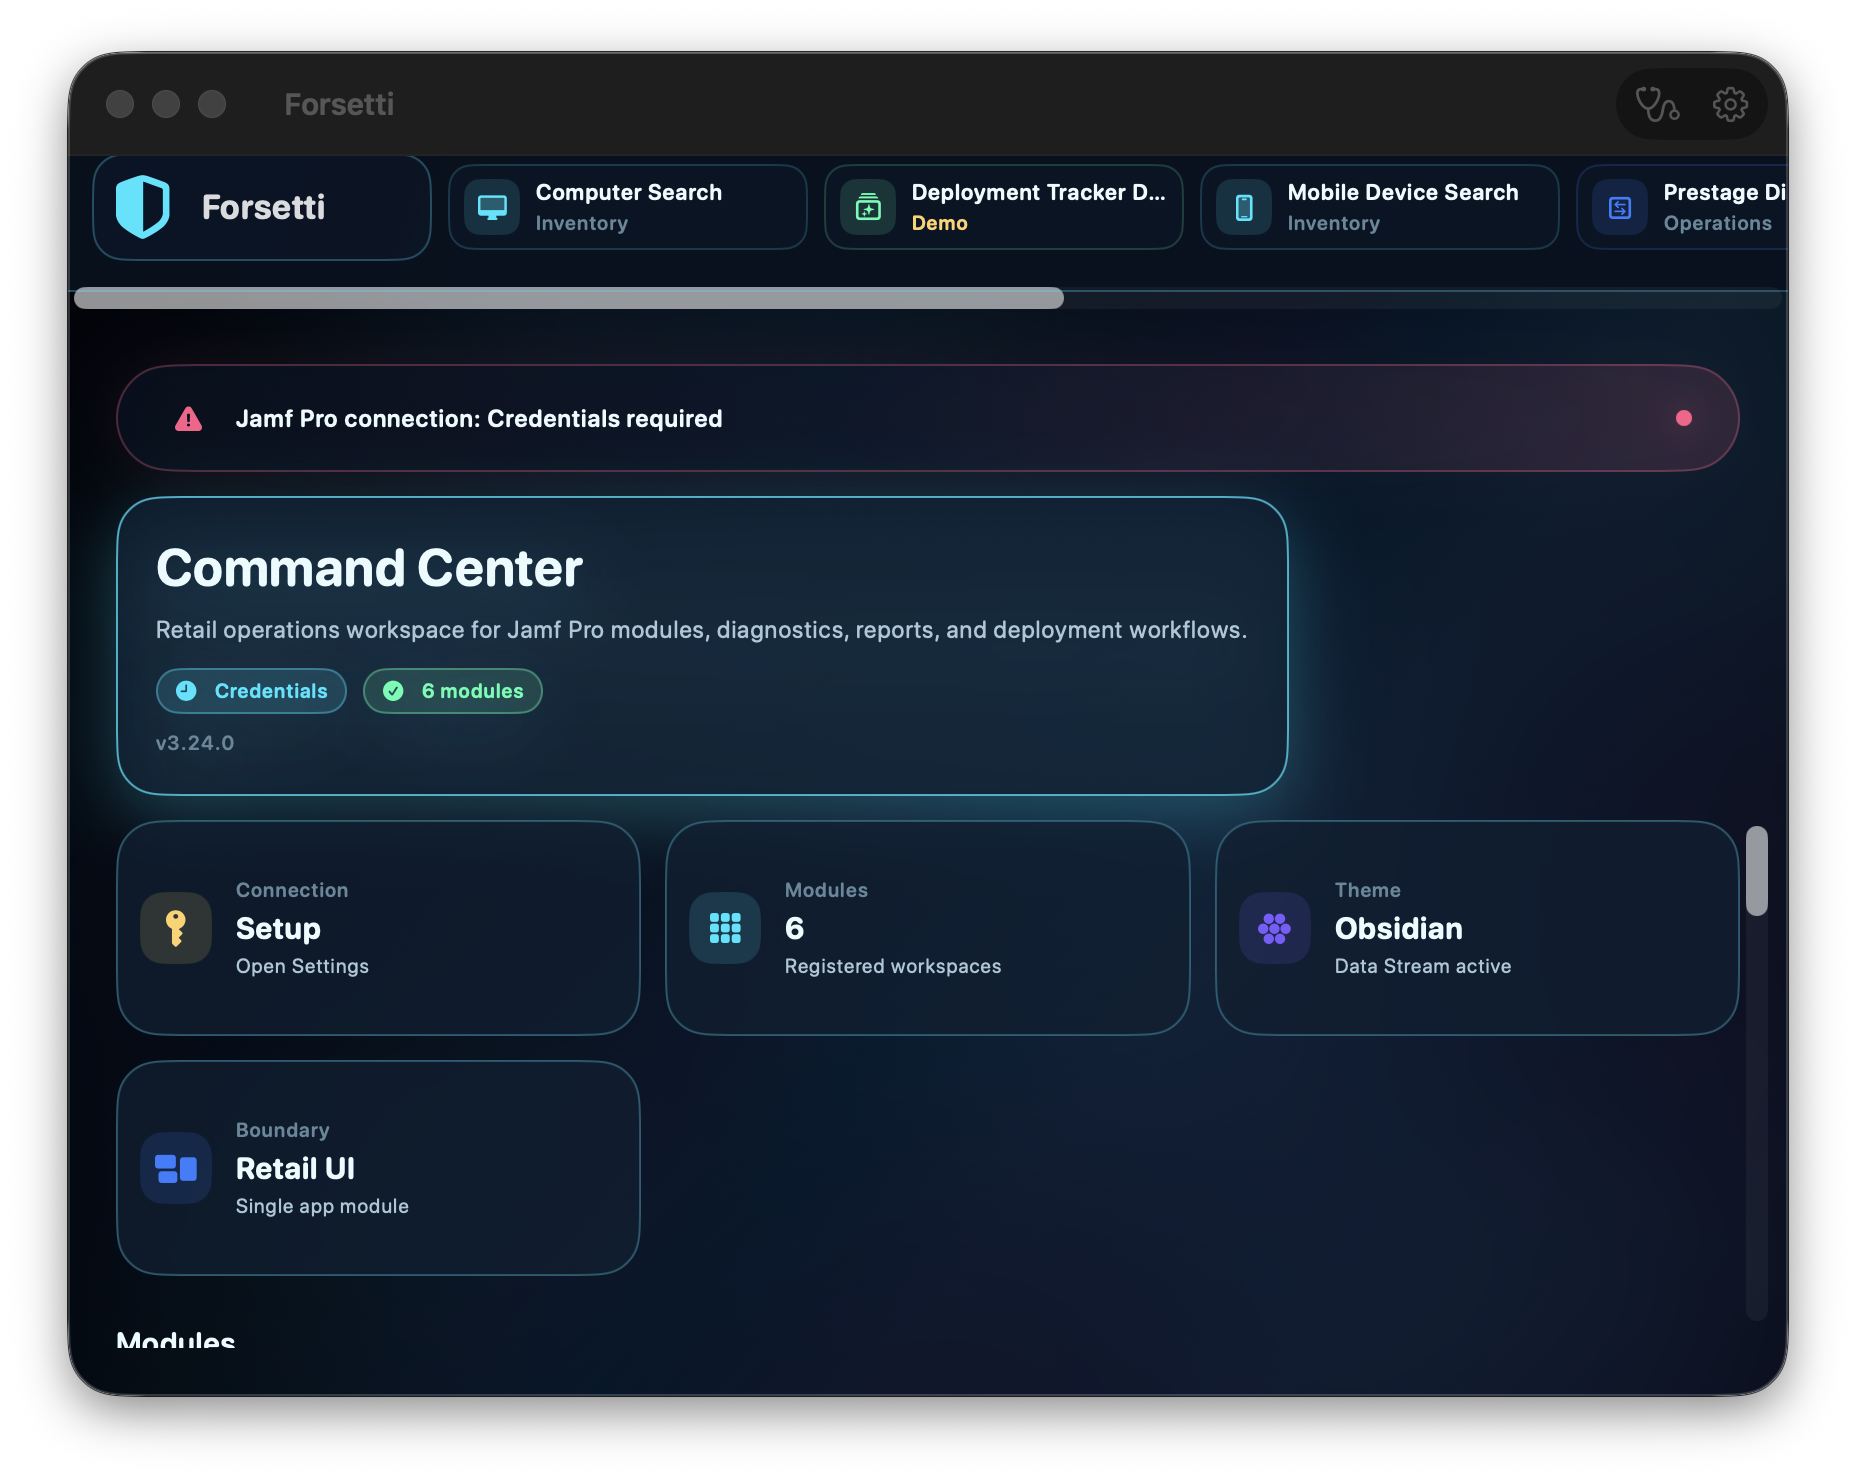
Task: Click the horizontal tab bar scrollbar
Action: (x=569, y=298)
